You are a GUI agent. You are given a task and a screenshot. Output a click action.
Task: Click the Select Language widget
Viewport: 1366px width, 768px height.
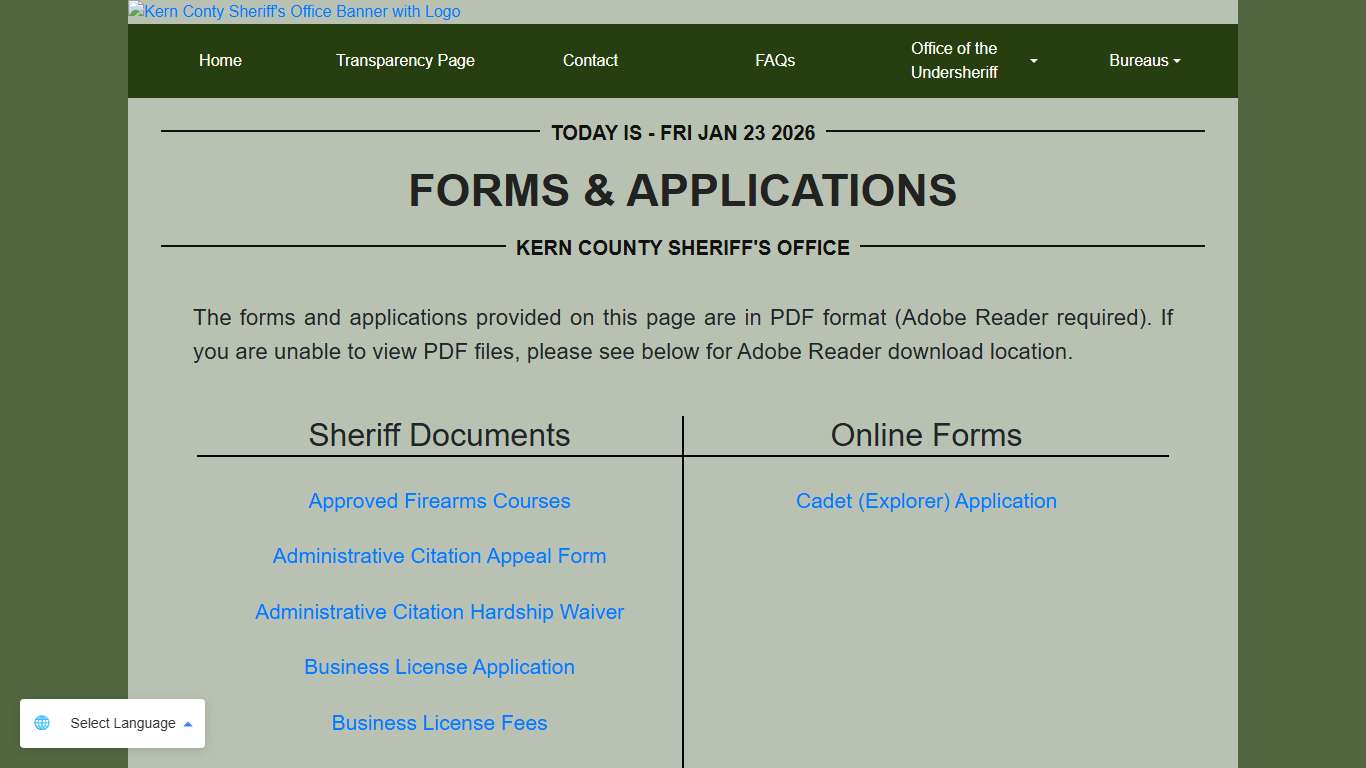113,723
